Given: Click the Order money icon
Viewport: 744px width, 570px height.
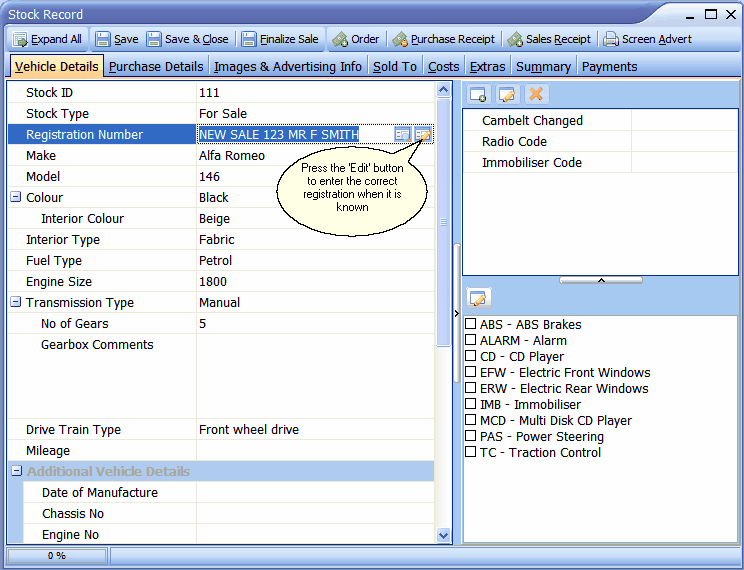Looking at the screenshot, I should click(x=340, y=39).
